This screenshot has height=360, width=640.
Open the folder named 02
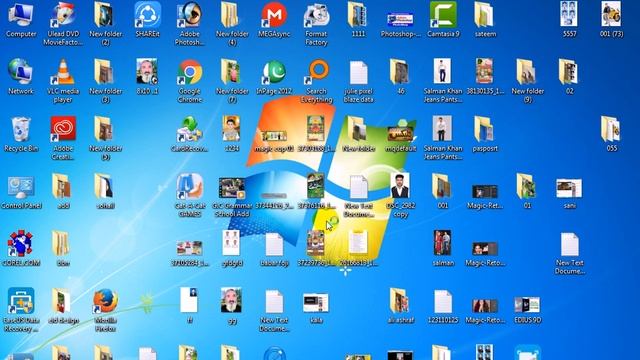(x=569, y=78)
